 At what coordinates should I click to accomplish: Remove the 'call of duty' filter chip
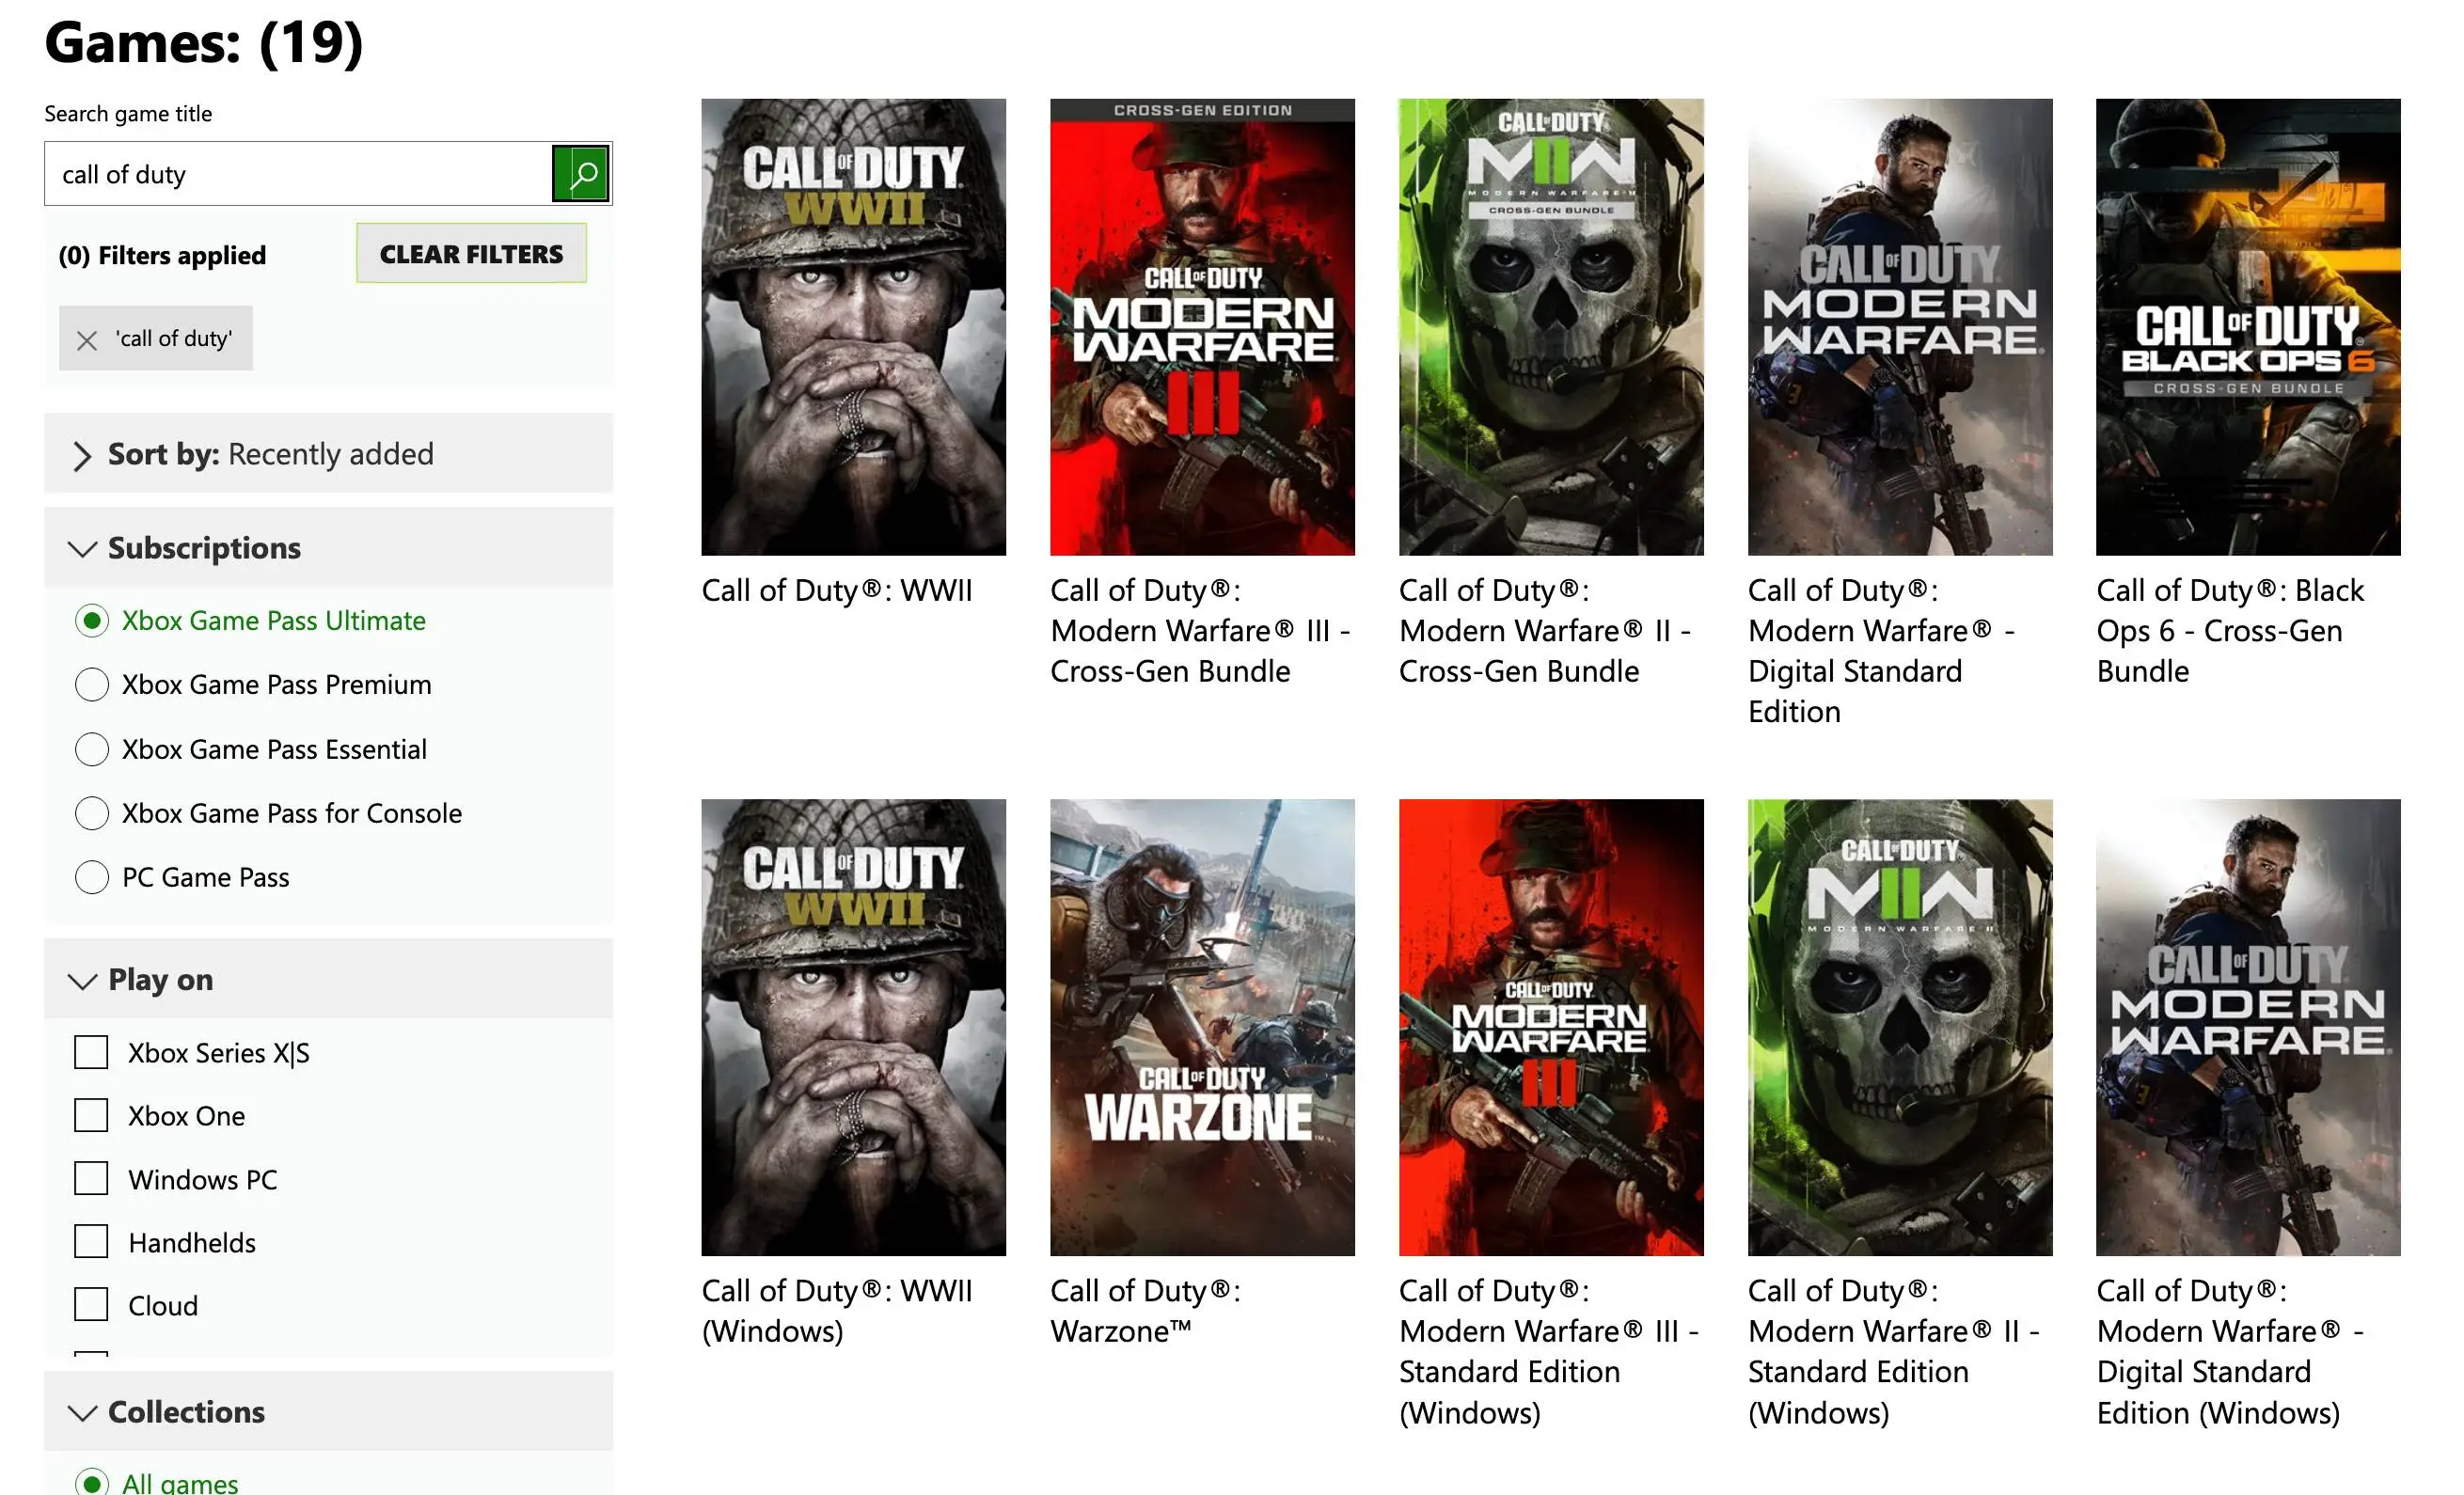click(x=88, y=339)
